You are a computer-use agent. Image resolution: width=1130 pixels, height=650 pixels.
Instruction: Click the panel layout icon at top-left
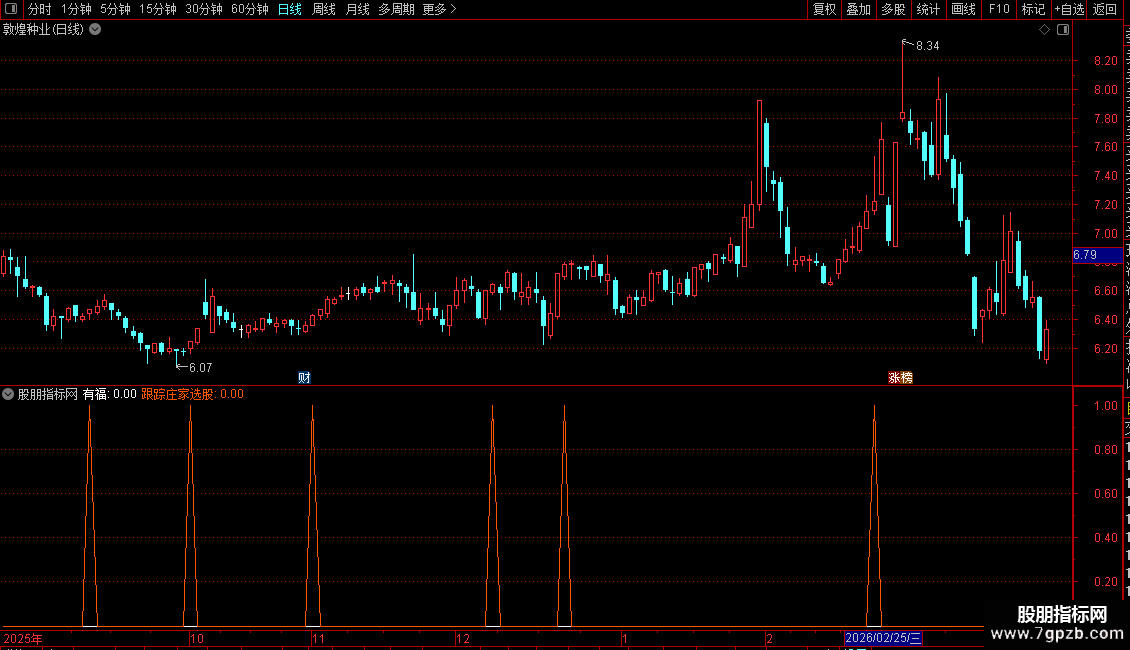pos(11,9)
